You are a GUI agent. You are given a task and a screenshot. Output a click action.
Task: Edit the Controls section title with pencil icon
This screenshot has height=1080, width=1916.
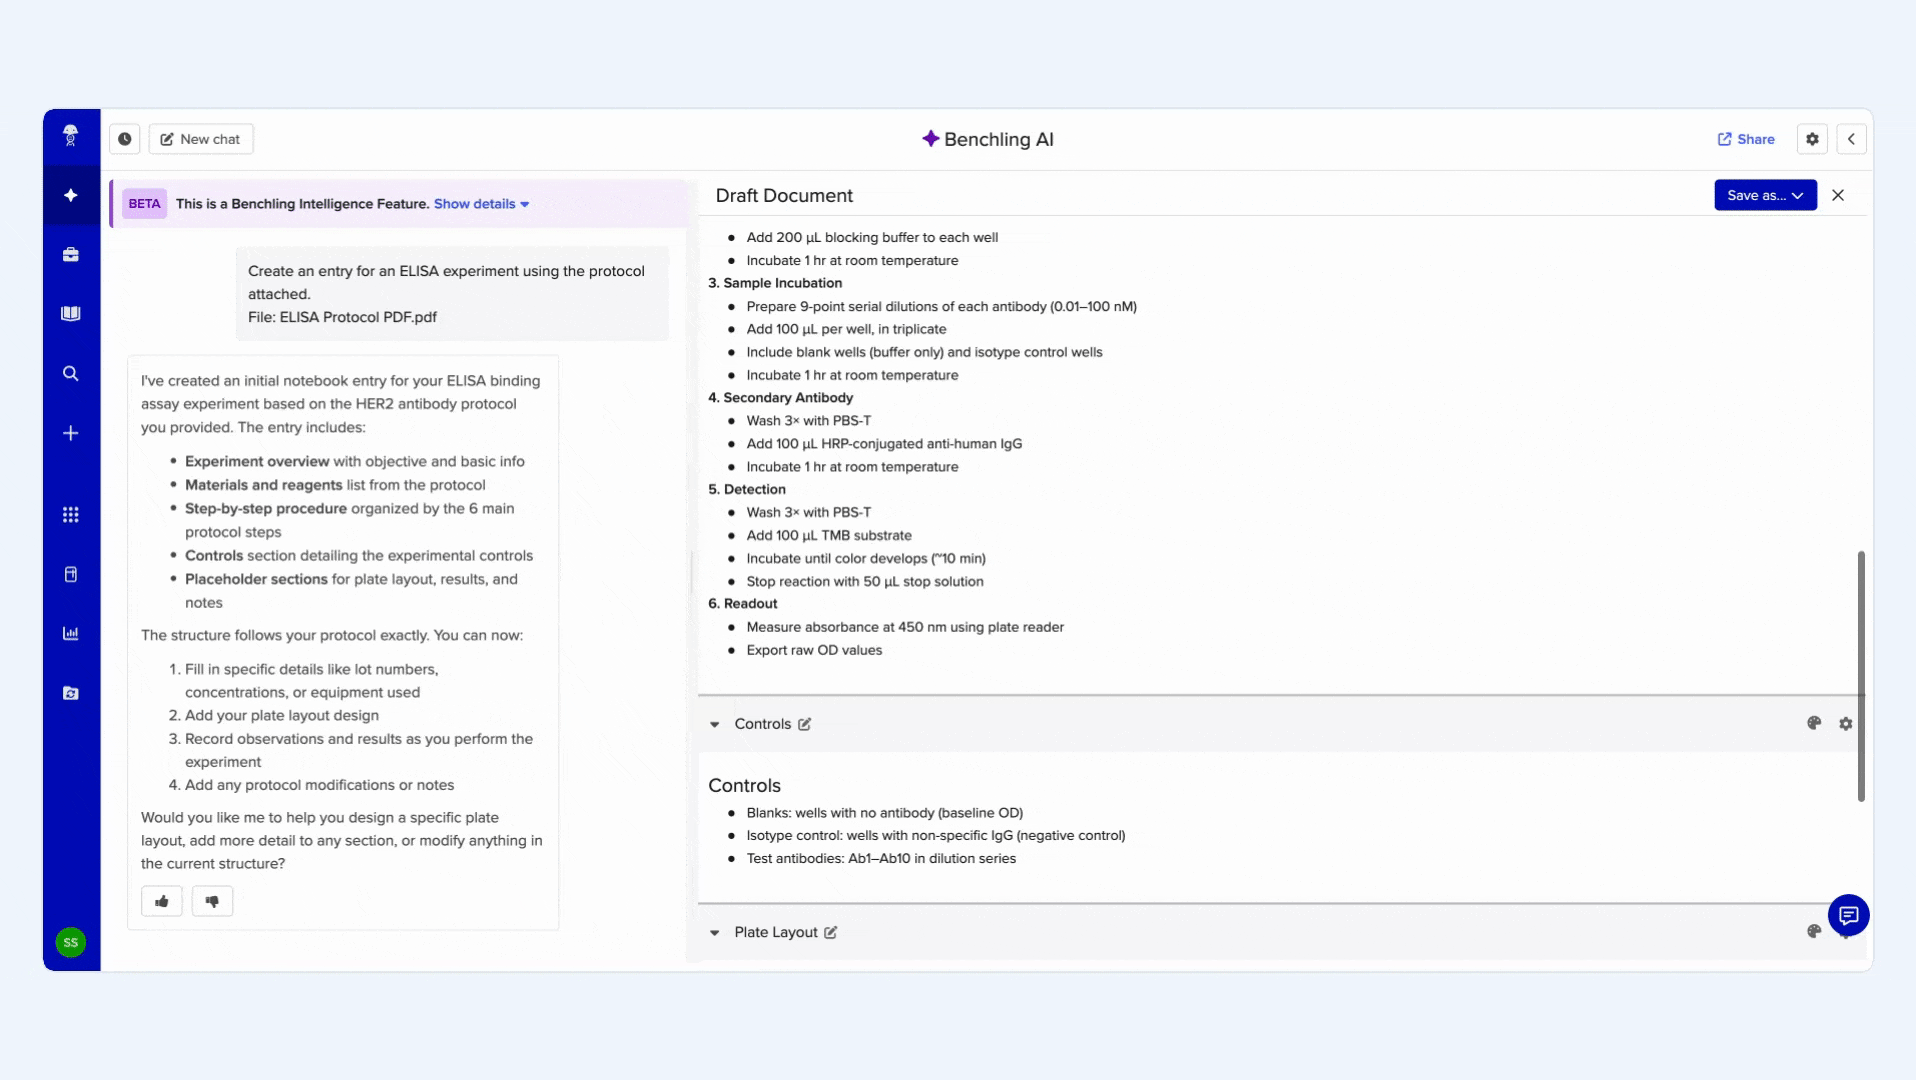point(805,723)
